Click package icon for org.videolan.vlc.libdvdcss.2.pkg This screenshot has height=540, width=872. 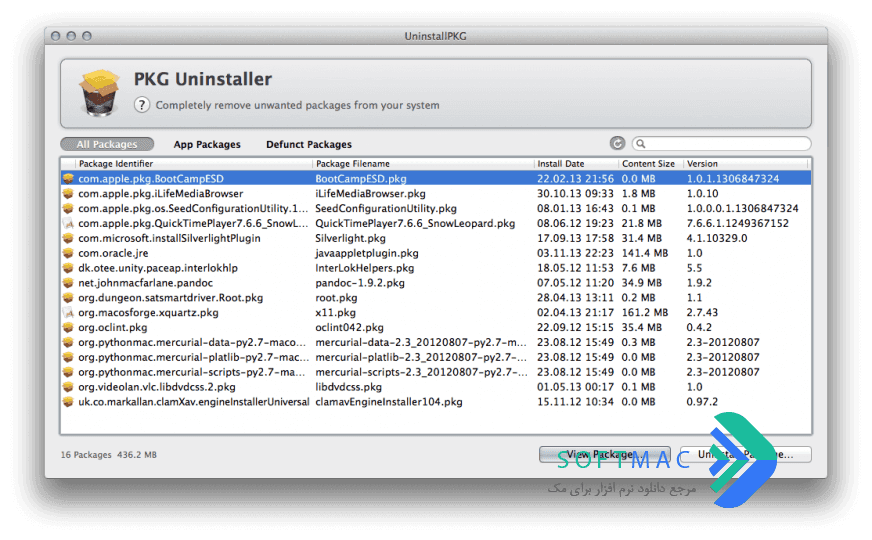[x=68, y=387]
